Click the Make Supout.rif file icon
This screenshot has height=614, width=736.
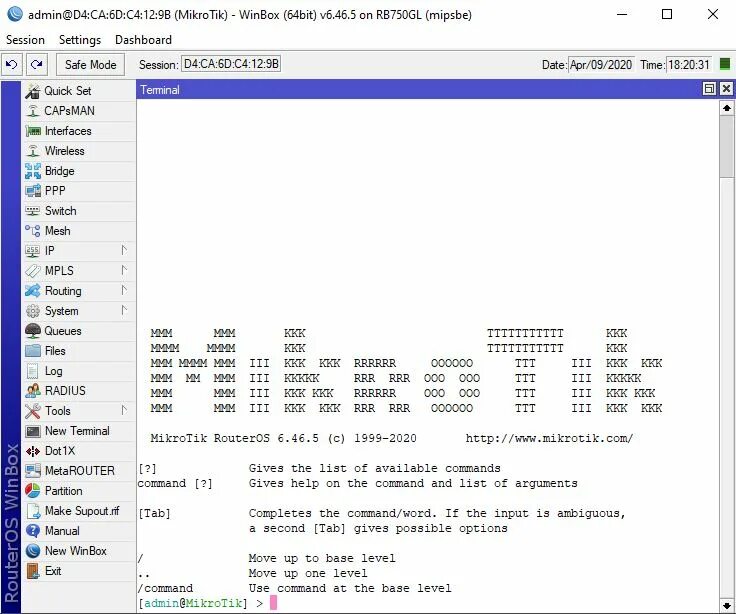32,511
